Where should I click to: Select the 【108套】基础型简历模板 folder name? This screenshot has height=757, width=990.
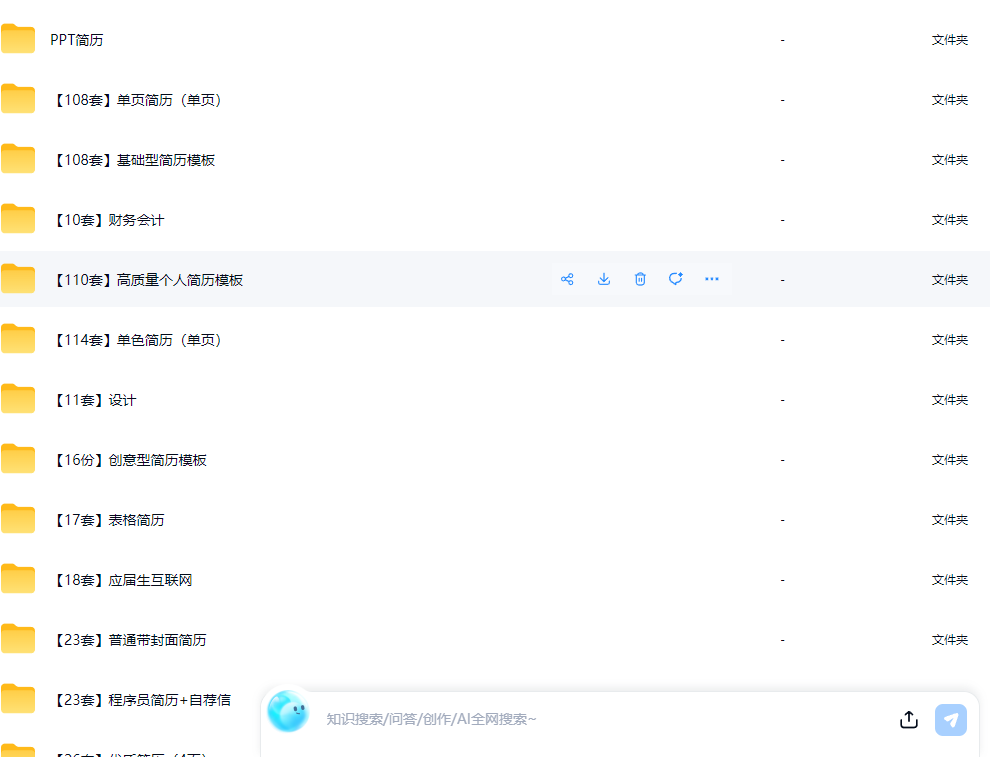coord(133,160)
